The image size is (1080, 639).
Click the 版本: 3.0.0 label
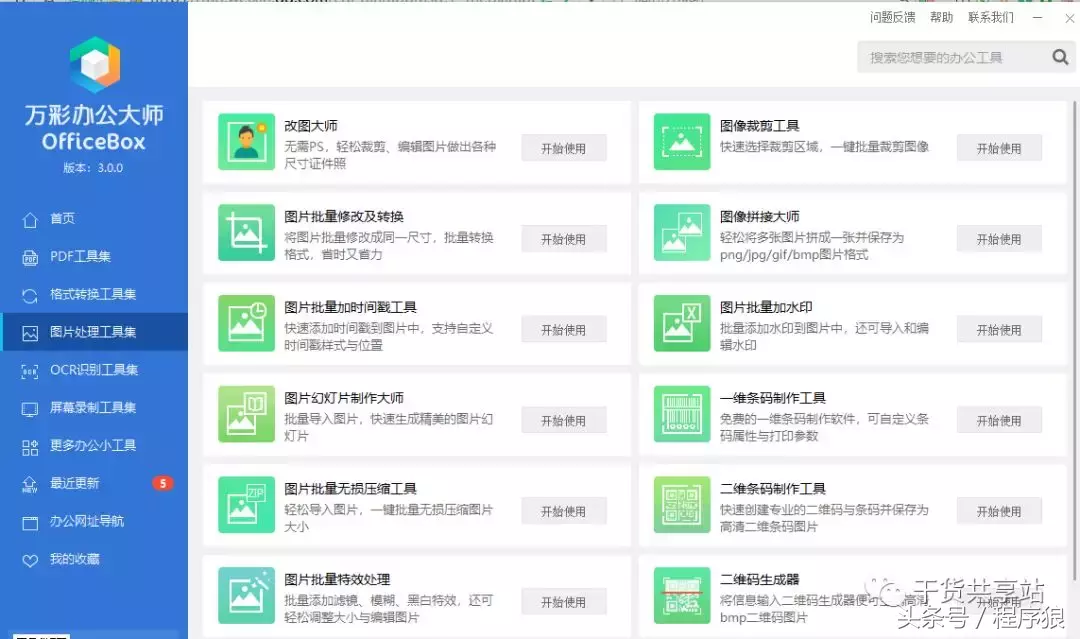[93, 168]
